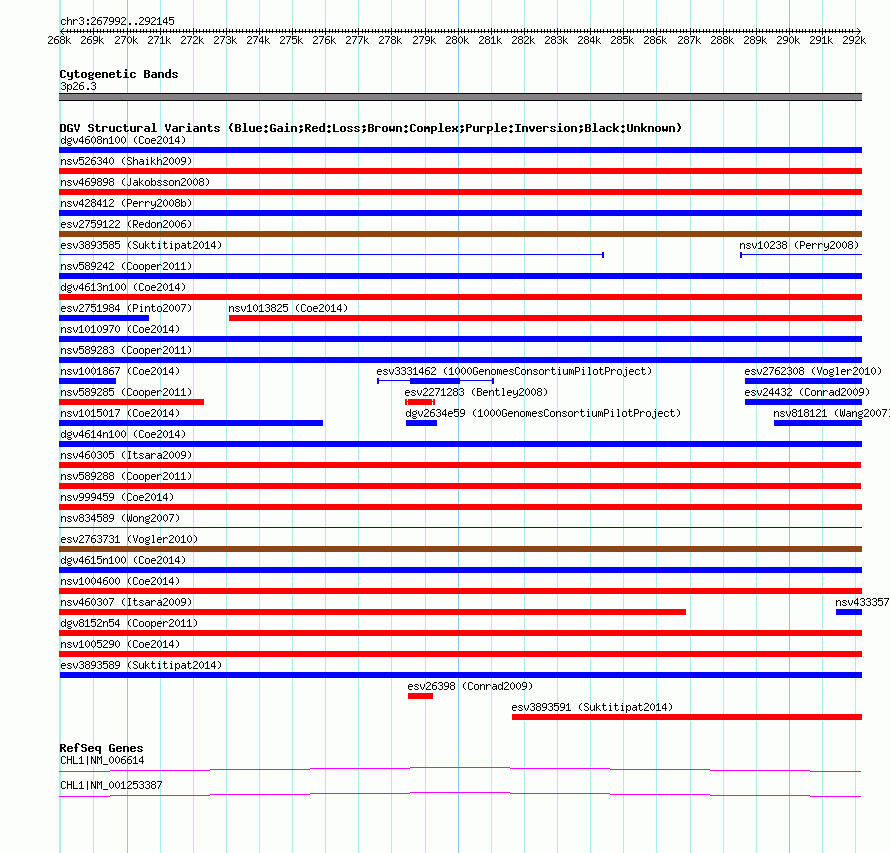Click dgv4613n100 (Coe2014) label

123,287
